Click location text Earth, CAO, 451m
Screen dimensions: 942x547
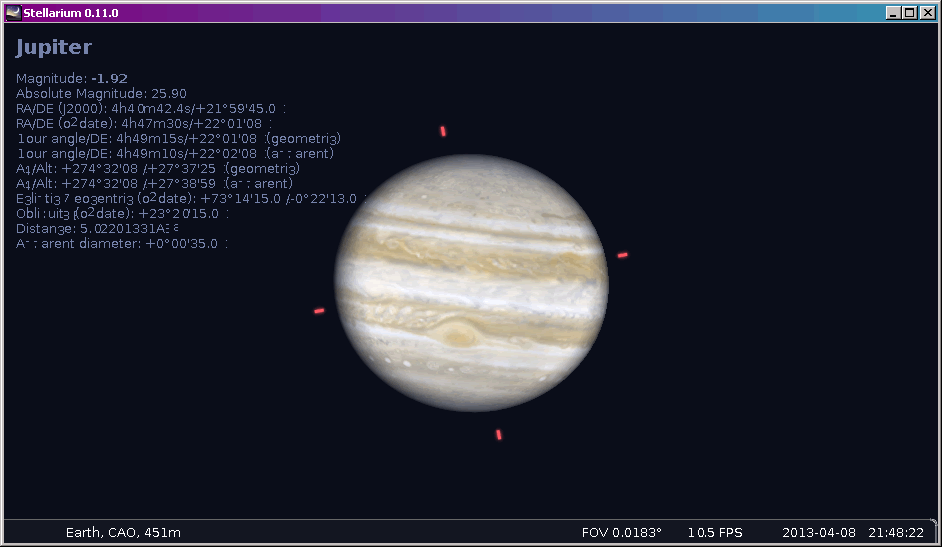pyautogui.click(x=123, y=533)
